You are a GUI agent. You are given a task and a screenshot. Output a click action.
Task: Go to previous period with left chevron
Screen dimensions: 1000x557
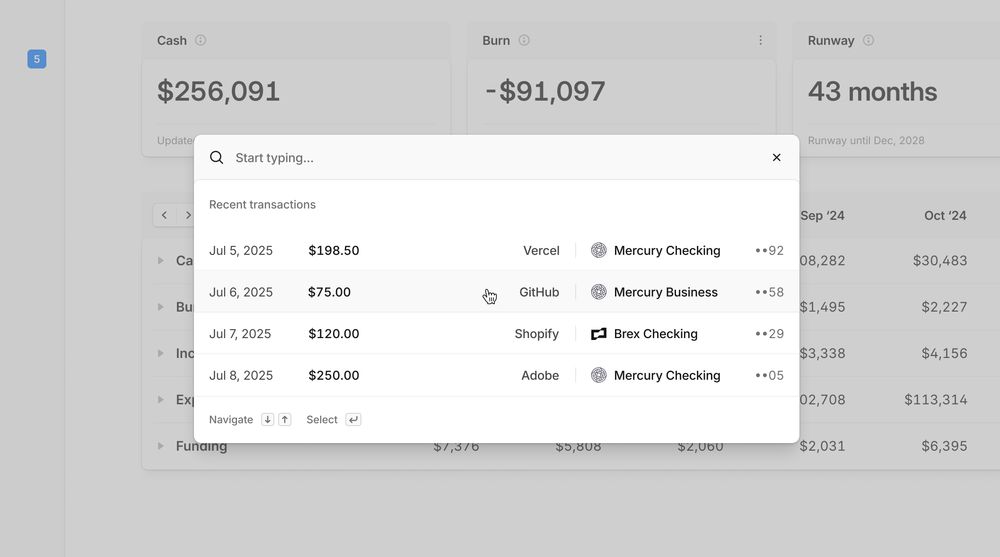165,215
